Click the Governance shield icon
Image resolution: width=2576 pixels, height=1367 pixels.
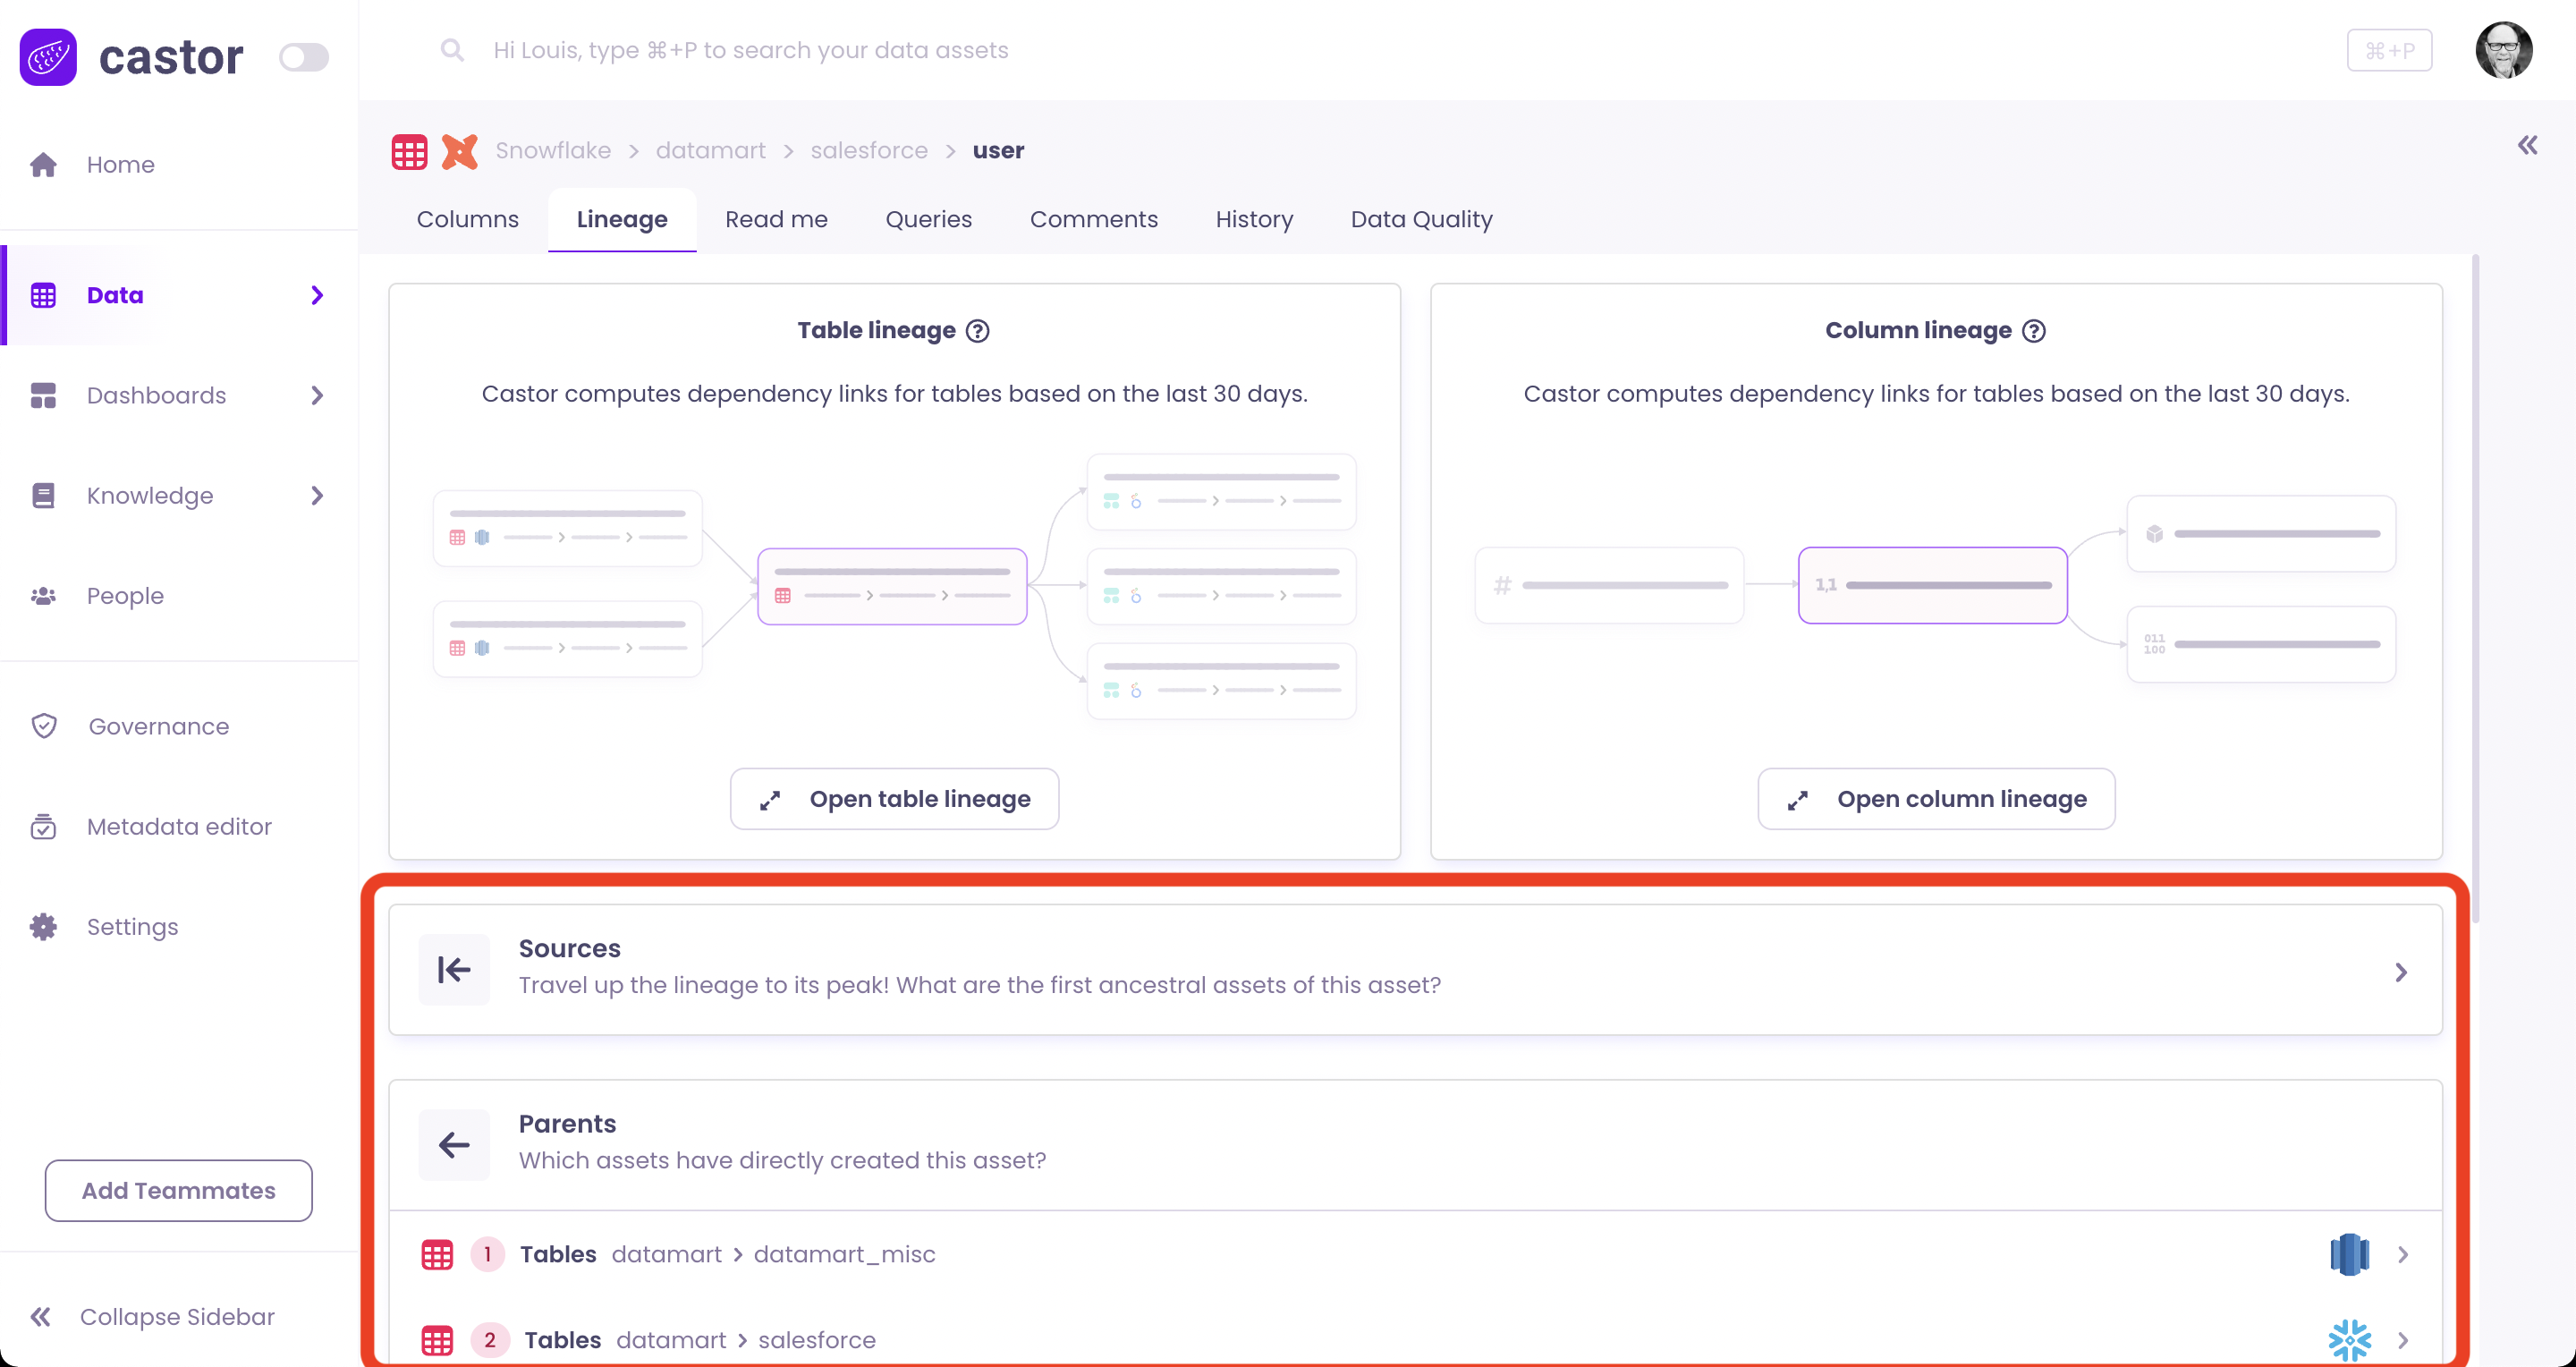point(44,726)
